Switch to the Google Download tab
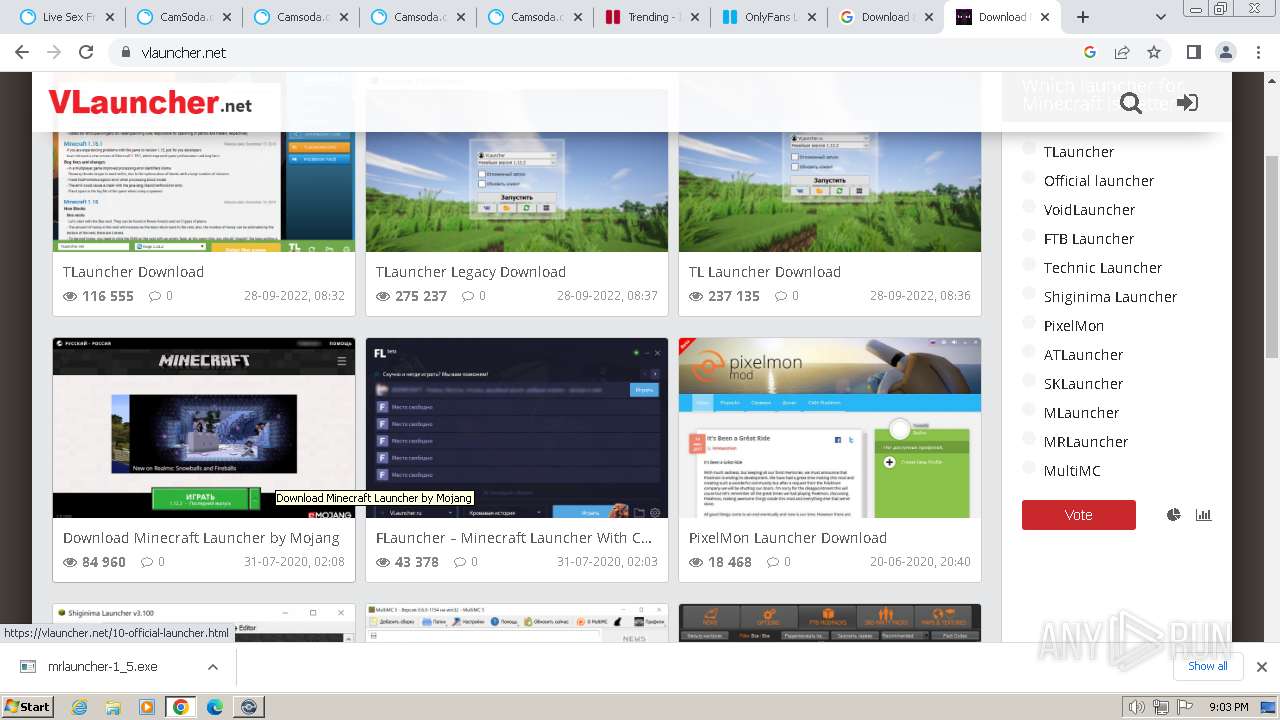Screen dimensions: 1280x720 (885, 17)
